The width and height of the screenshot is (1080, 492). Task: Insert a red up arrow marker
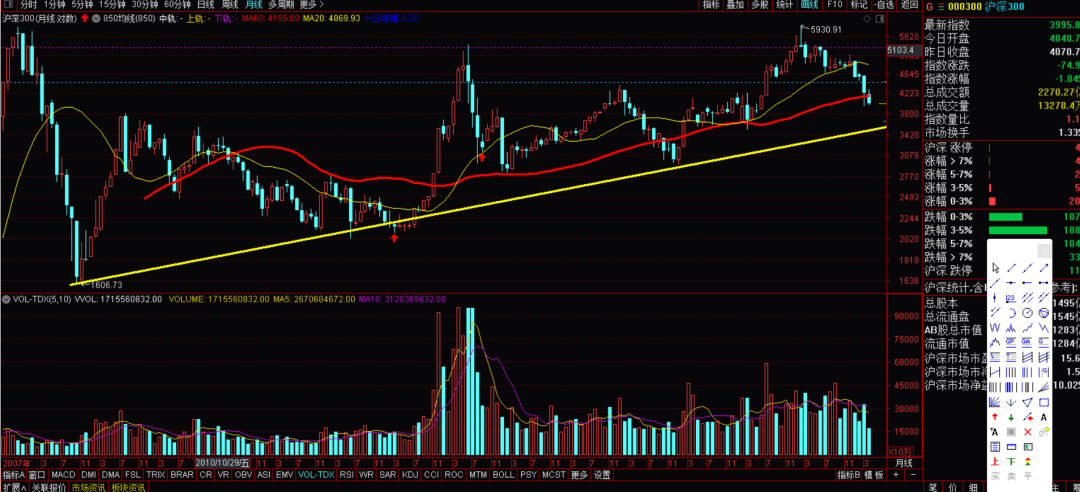(995, 417)
